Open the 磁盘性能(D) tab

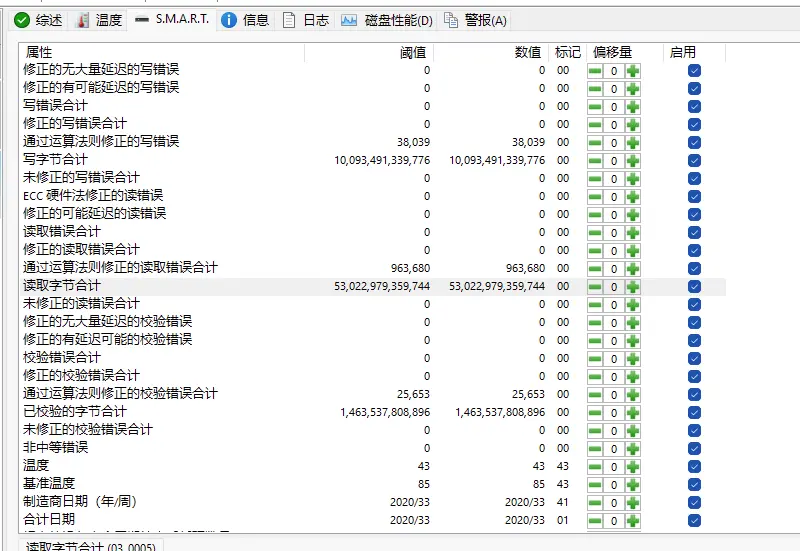386,20
